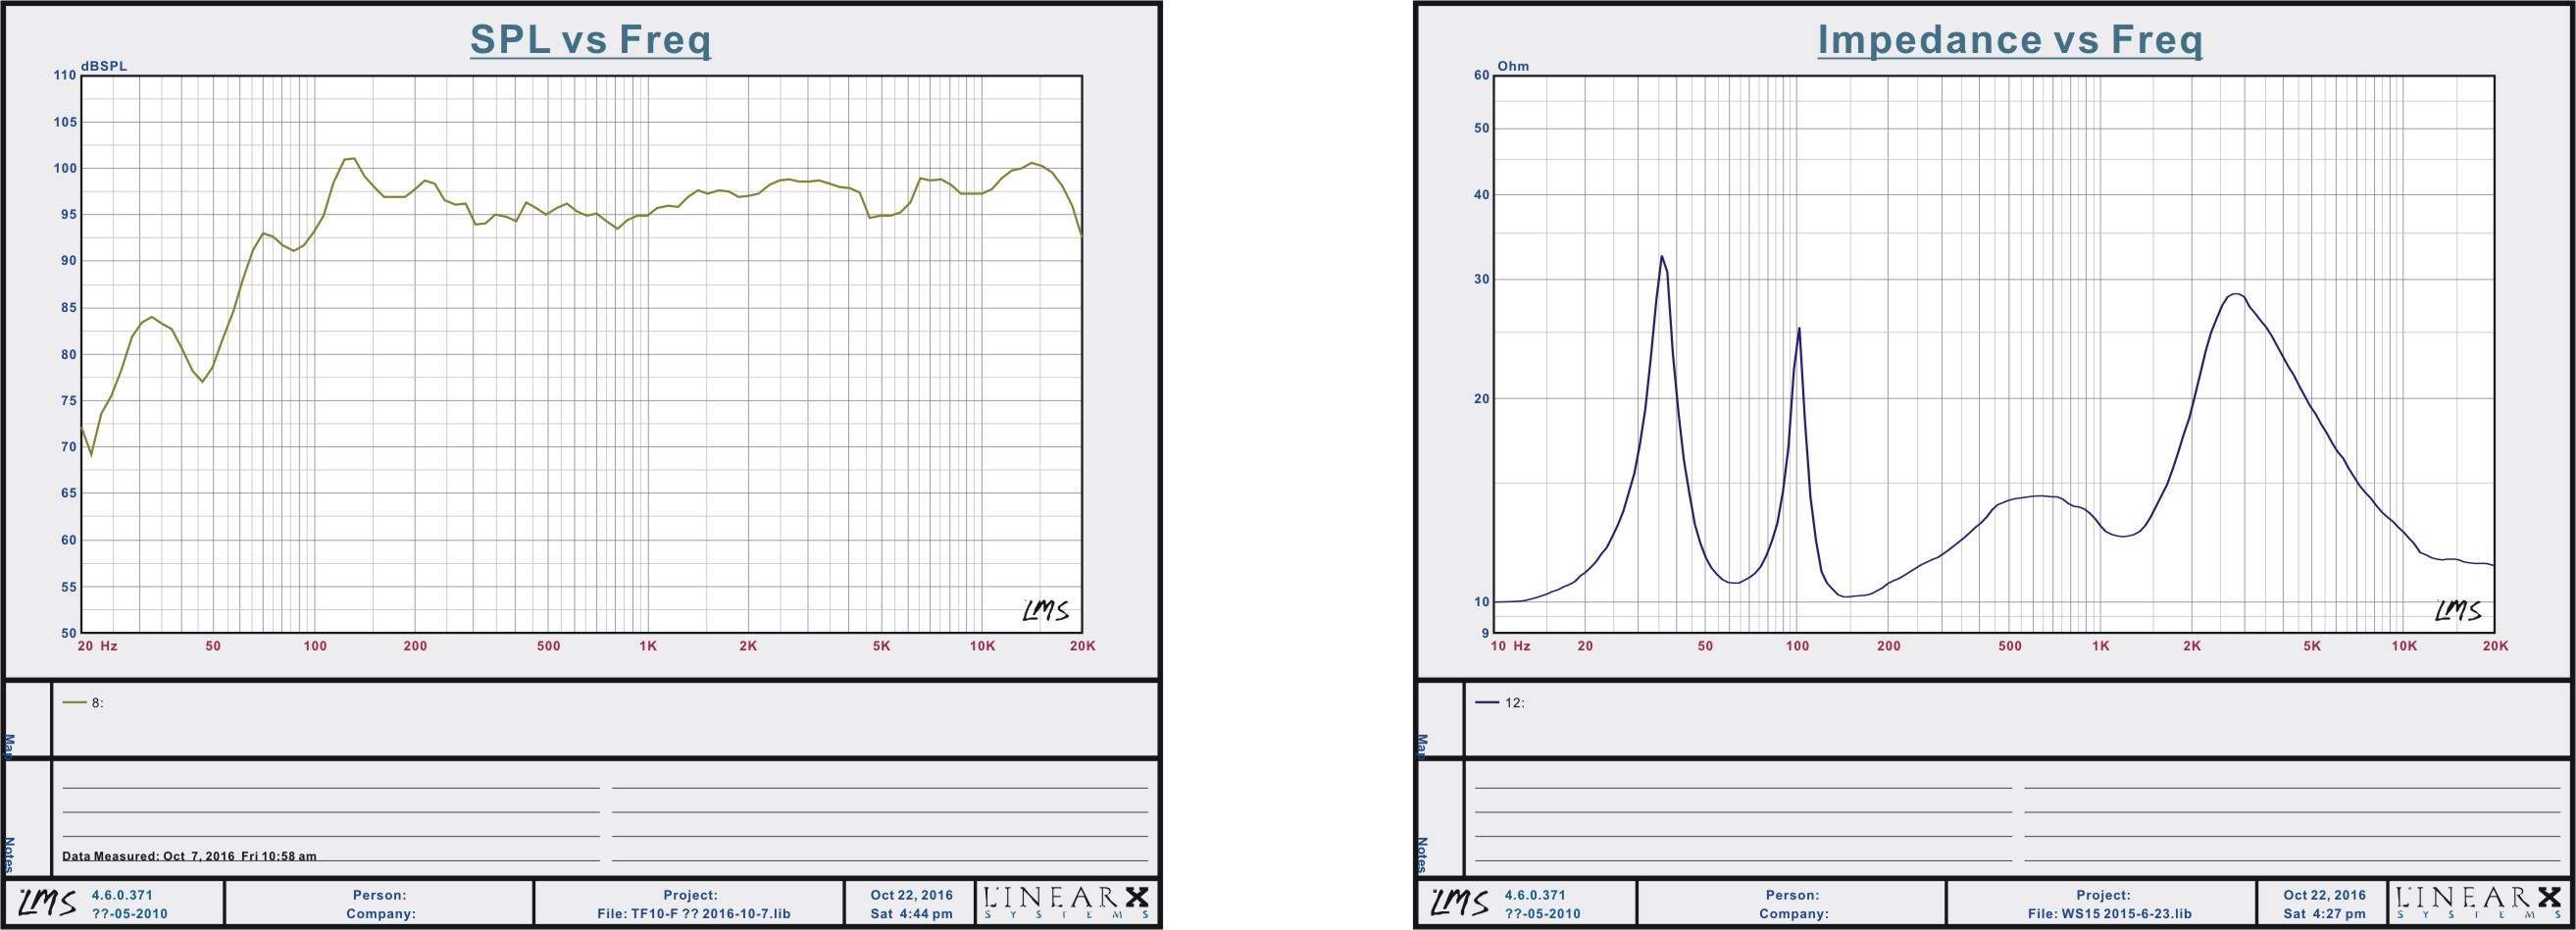Click the LinearX Systems logo under the Impedance chart
The image size is (2576, 930).
pyautogui.click(x=2478, y=902)
